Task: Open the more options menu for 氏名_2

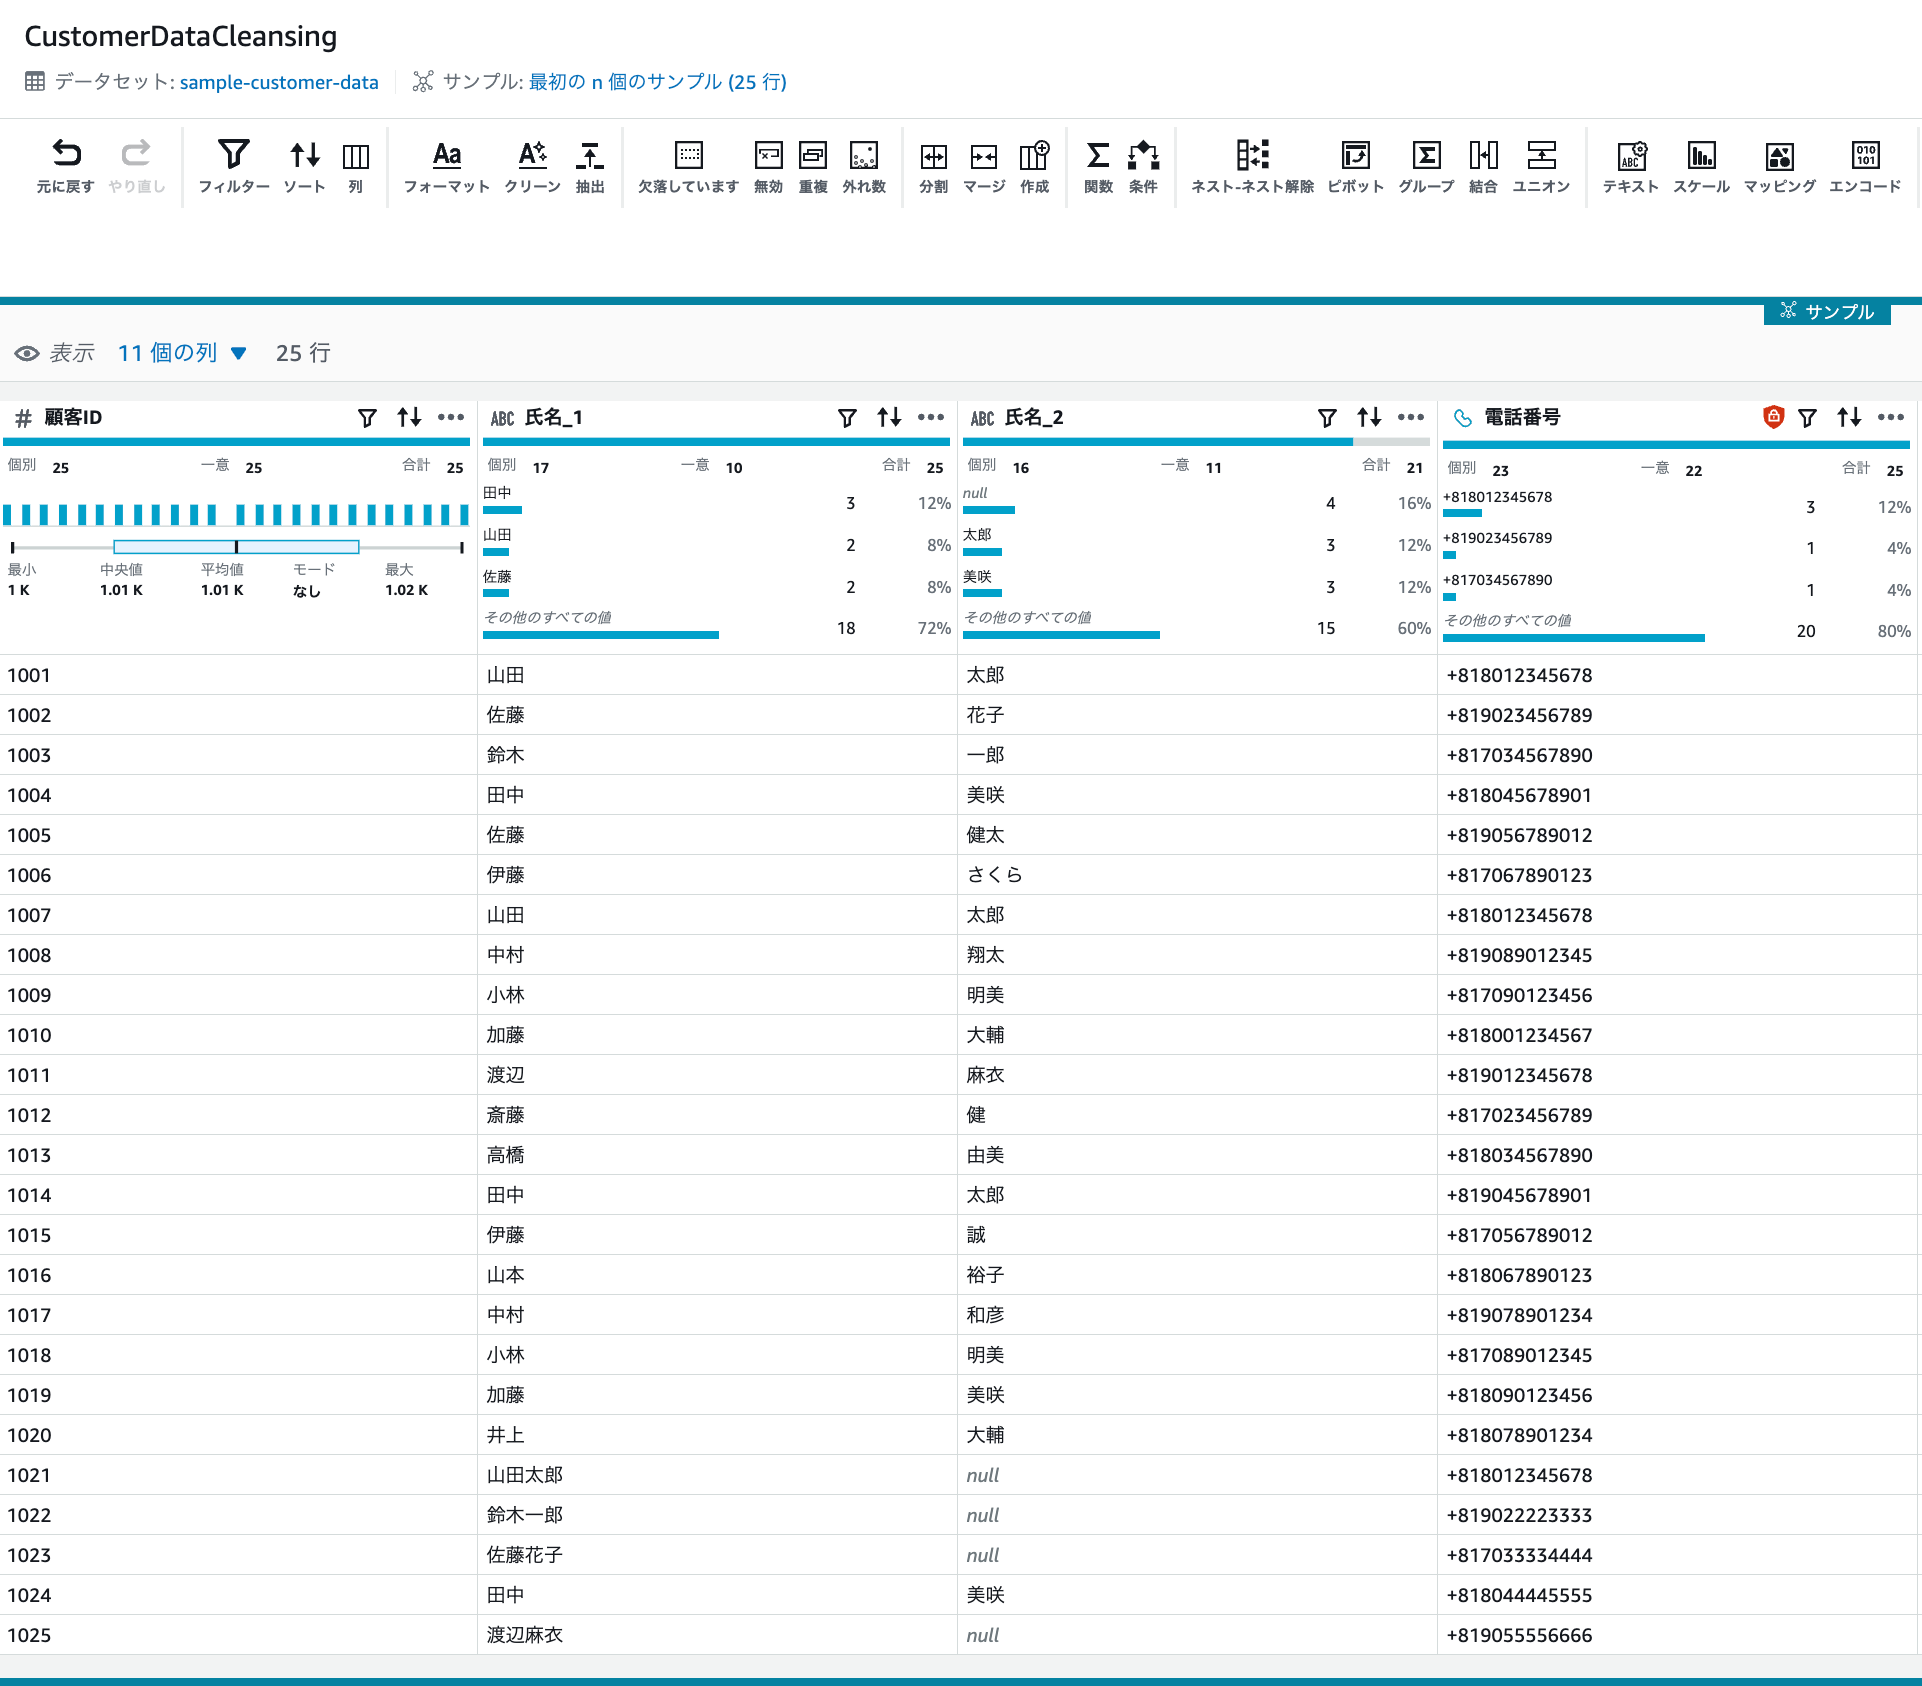Action: pyautogui.click(x=1411, y=418)
